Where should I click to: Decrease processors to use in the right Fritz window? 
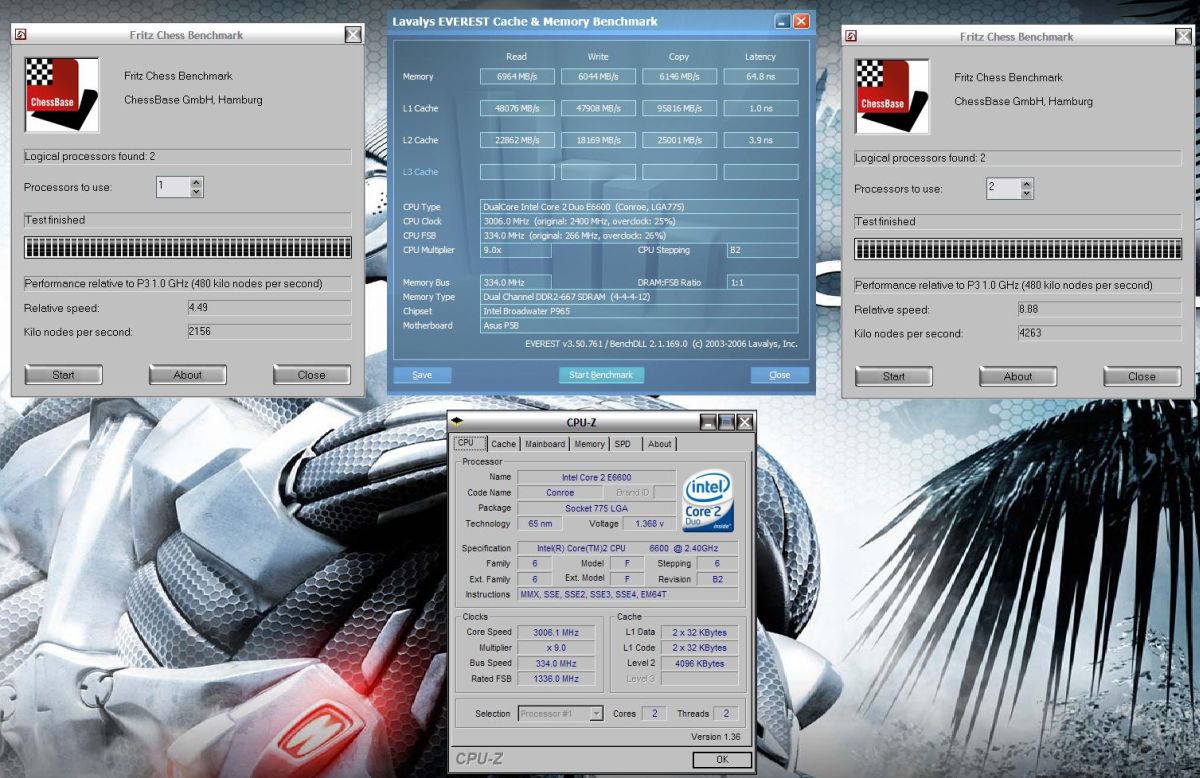coord(1026,193)
